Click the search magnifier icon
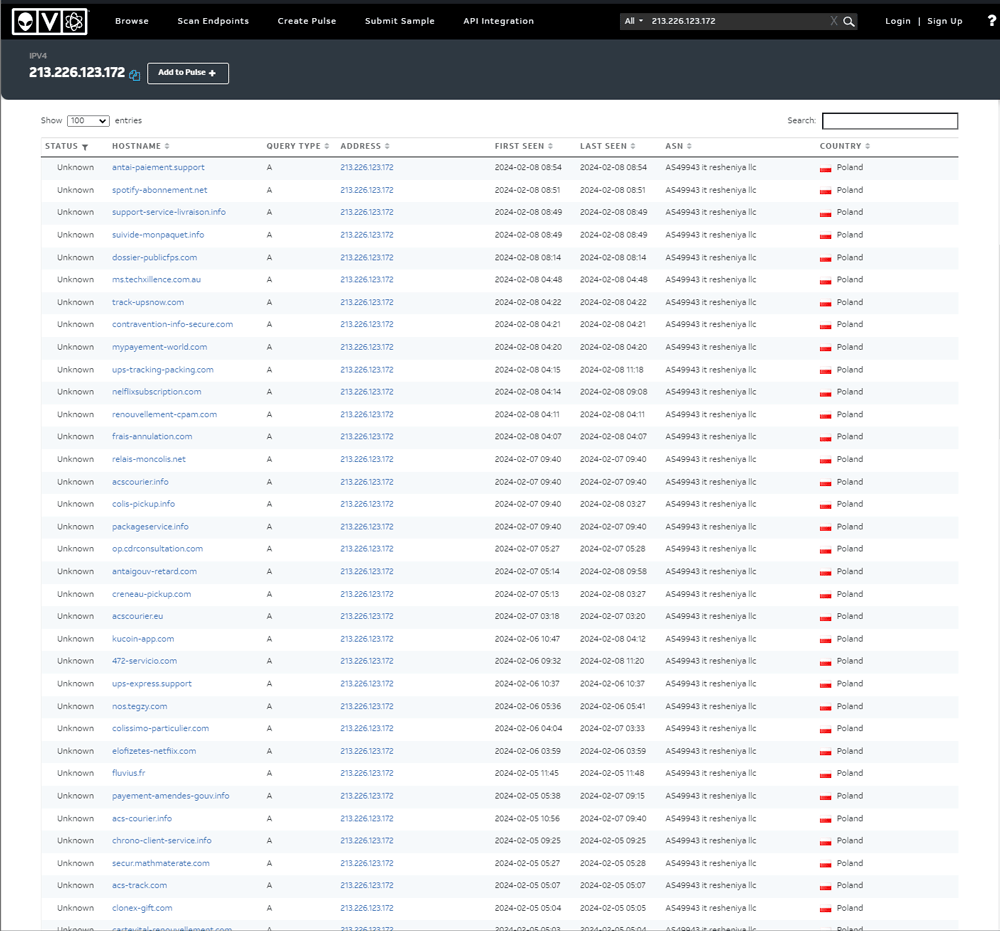This screenshot has height=931, width=1000. [848, 21]
